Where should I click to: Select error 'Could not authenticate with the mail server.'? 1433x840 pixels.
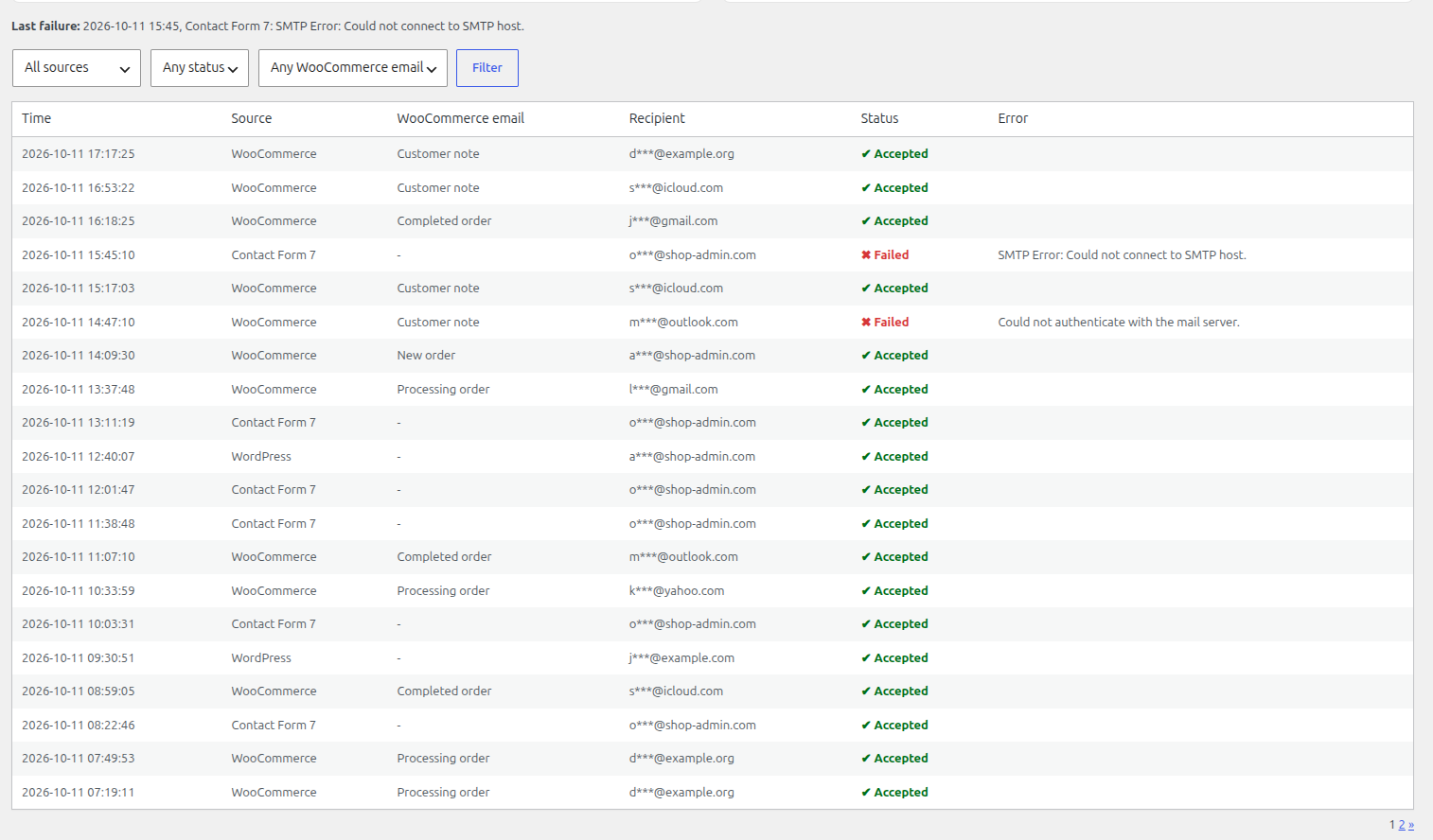click(x=1119, y=322)
